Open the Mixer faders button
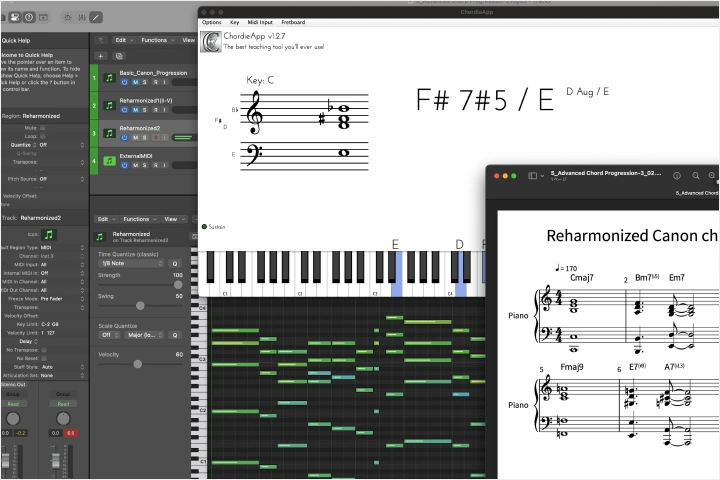The width and height of the screenshot is (720, 480). point(82,17)
